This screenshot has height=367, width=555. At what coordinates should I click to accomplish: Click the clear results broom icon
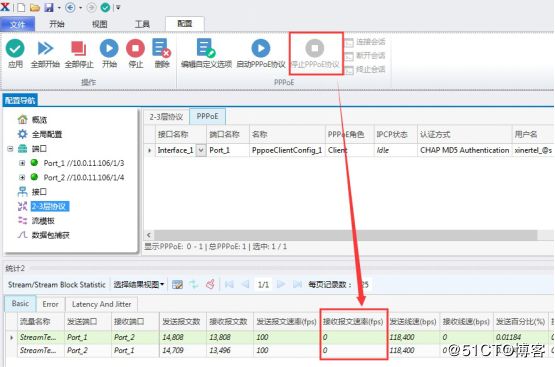point(210,285)
